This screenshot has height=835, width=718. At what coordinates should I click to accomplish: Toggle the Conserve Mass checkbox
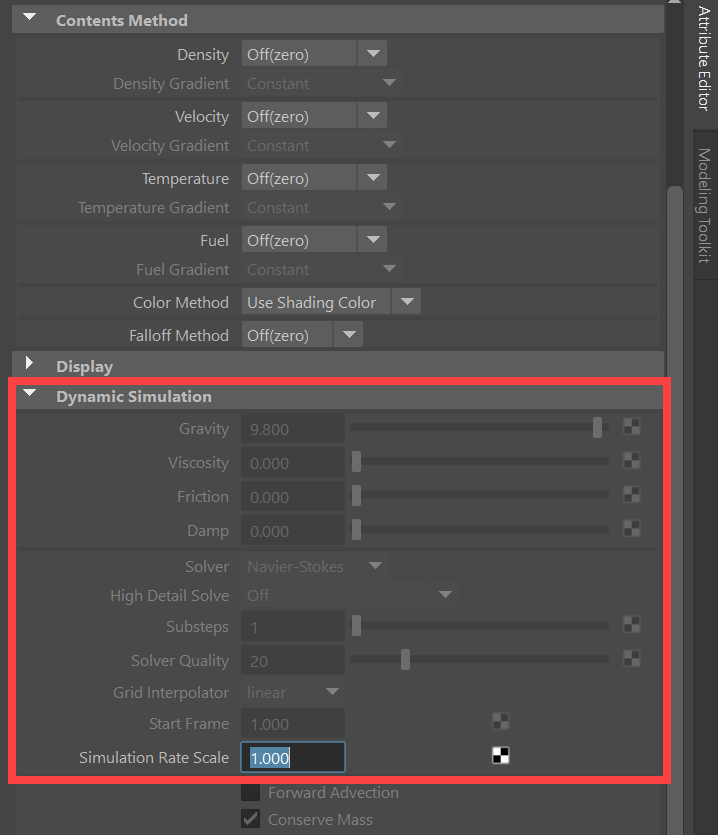tap(250, 819)
